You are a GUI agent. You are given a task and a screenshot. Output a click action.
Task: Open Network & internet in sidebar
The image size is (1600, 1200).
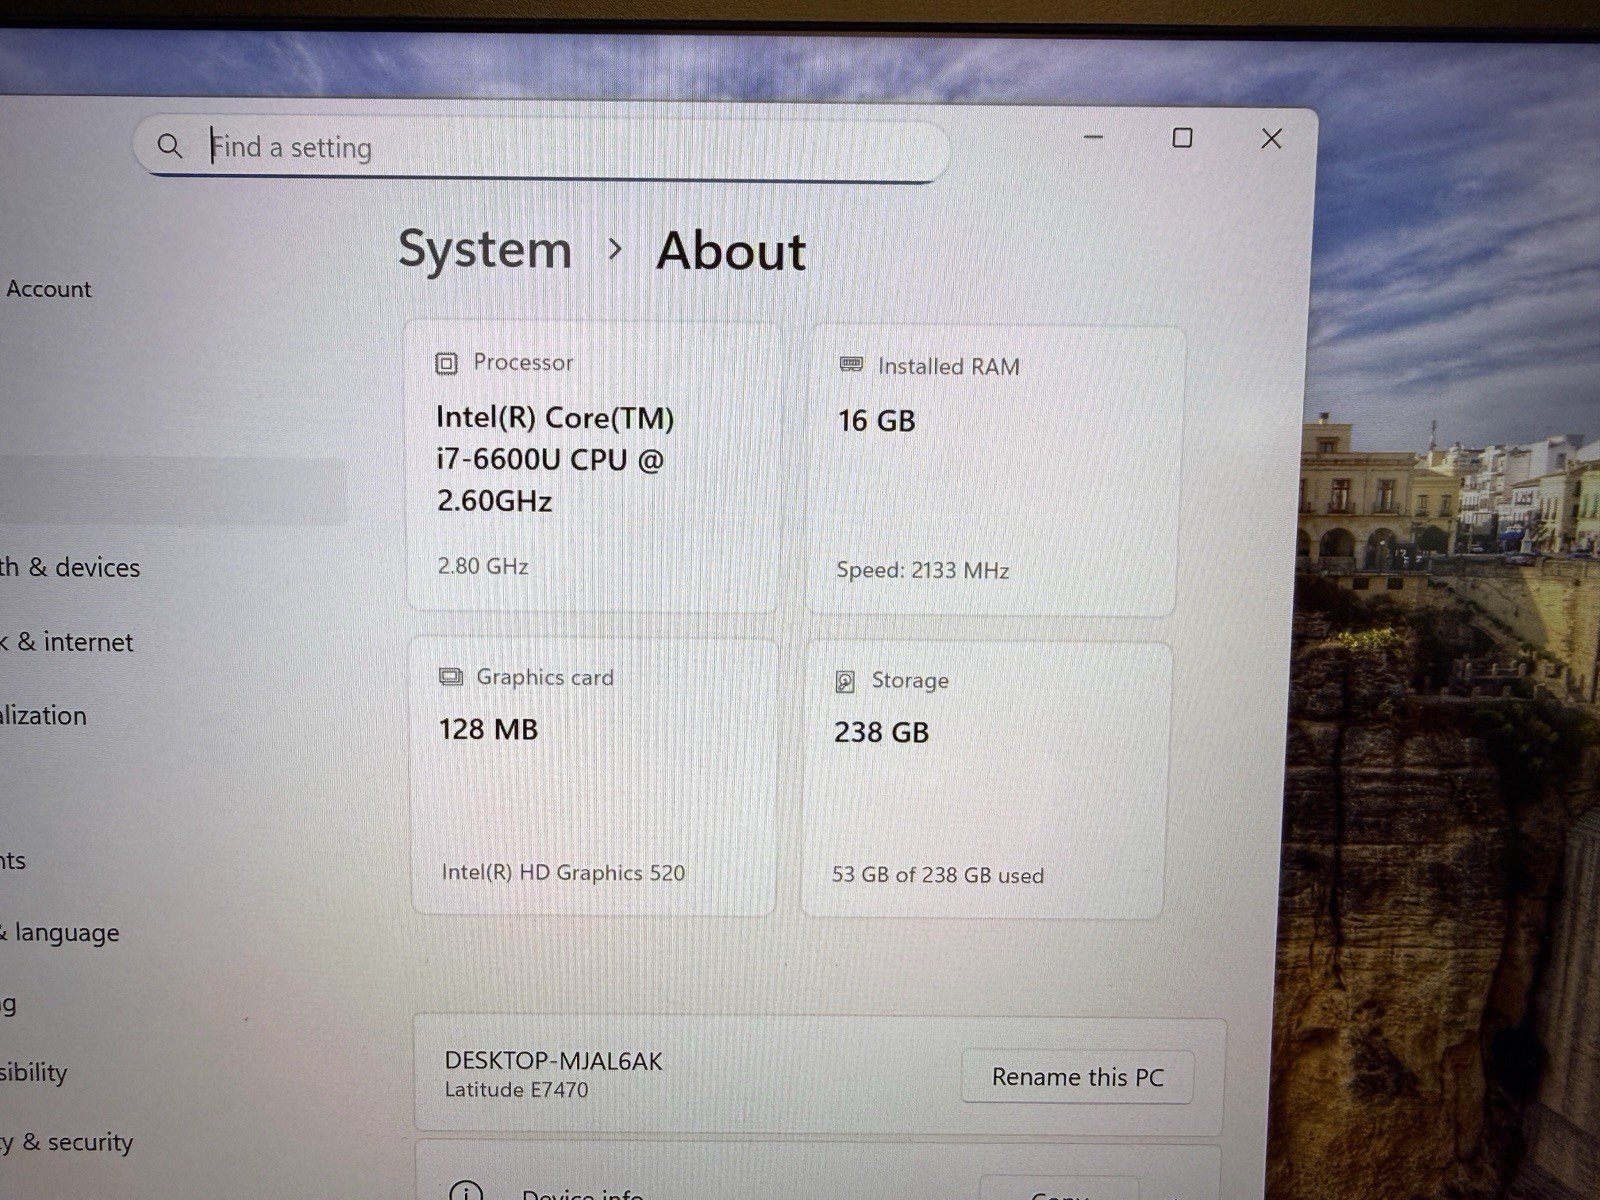[x=67, y=642]
